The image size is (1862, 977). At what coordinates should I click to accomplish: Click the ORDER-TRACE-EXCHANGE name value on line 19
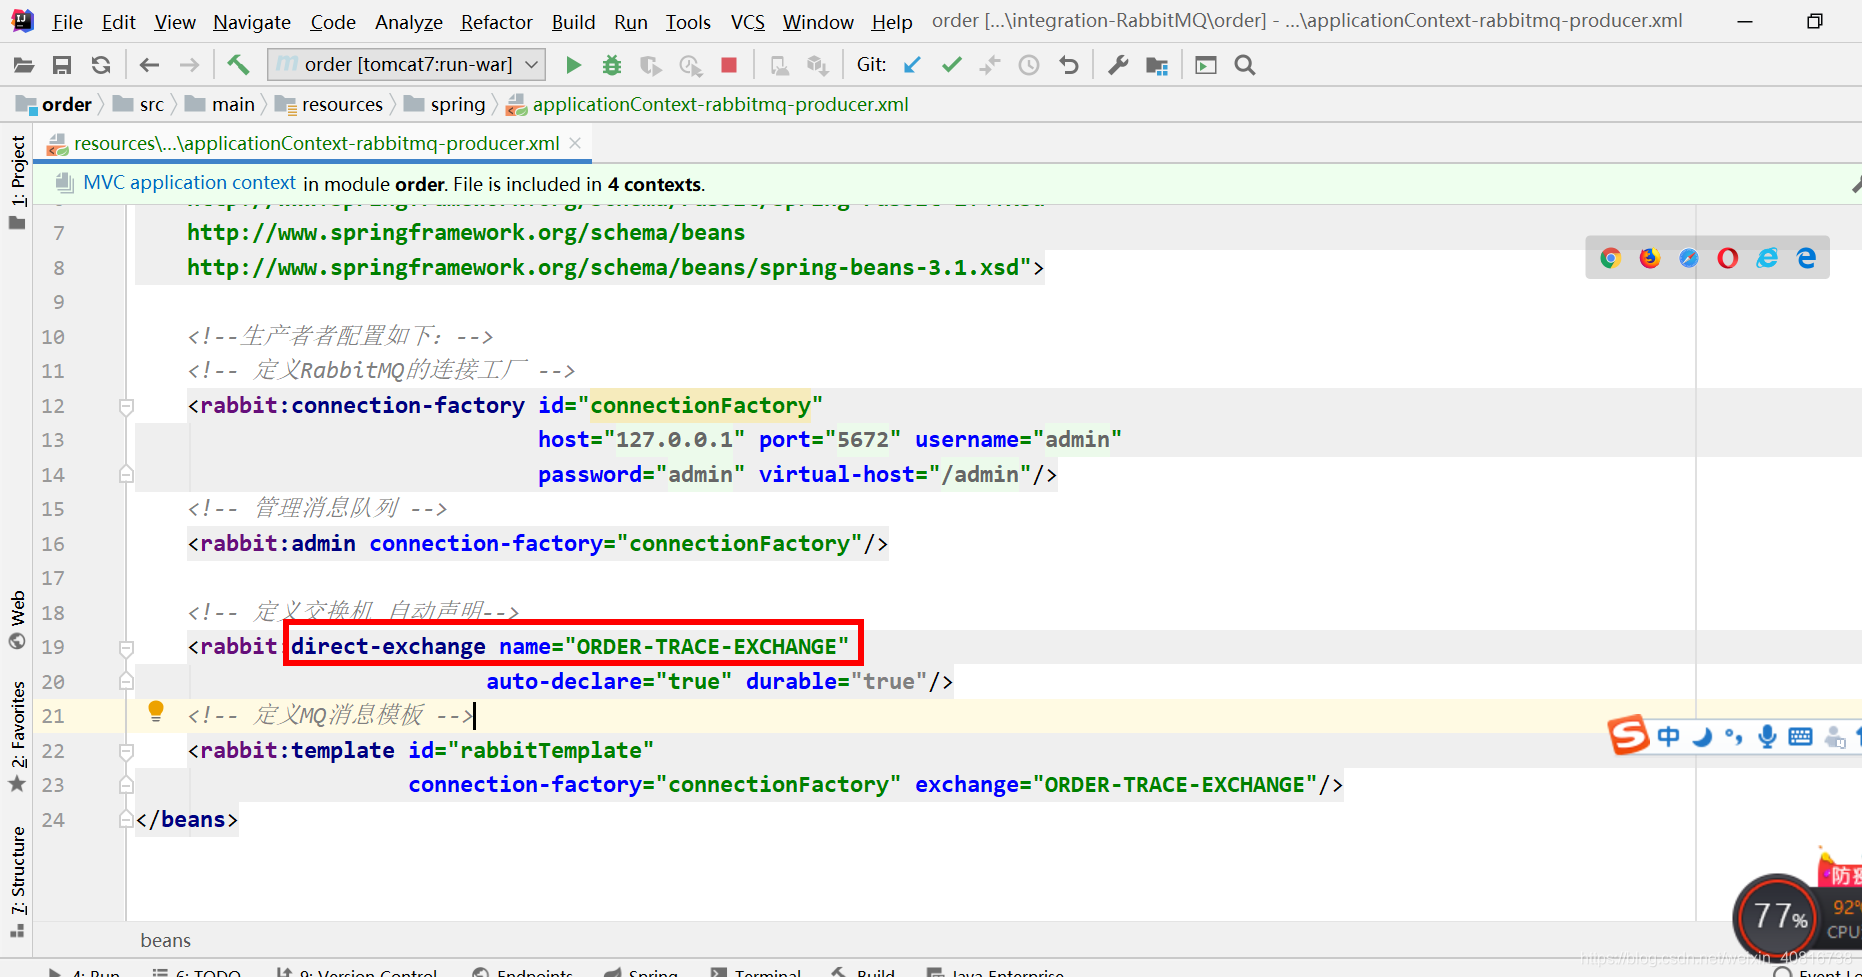pyautogui.click(x=707, y=647)
